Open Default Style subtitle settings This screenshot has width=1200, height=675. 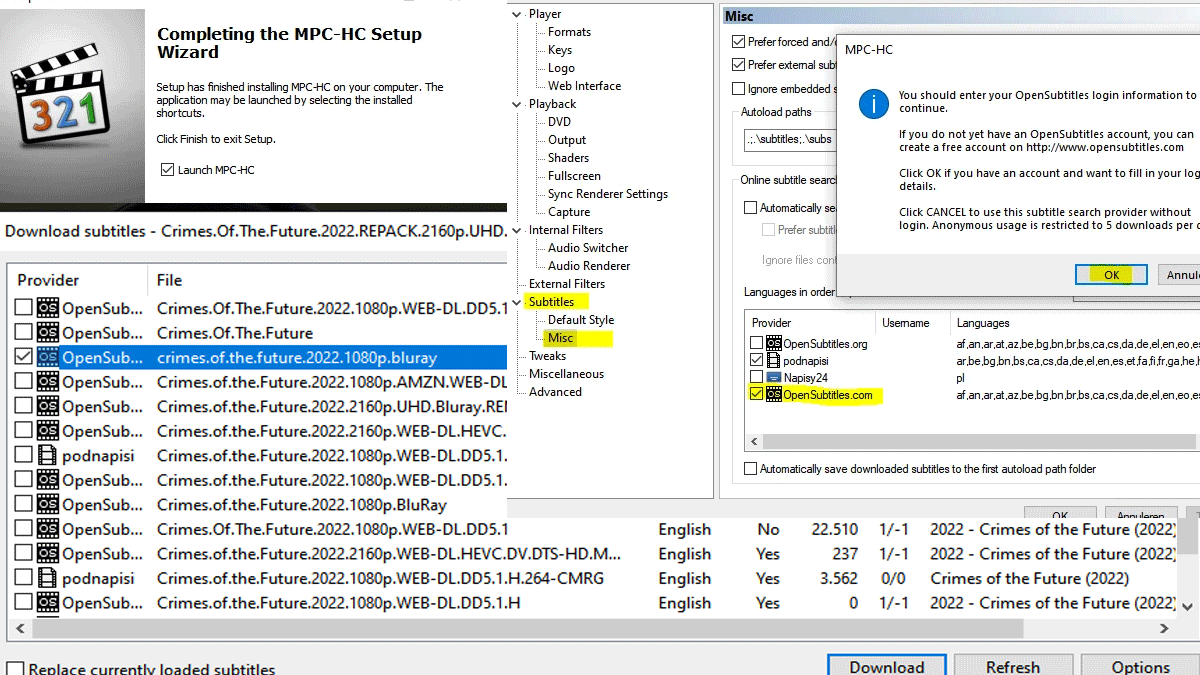(580, 320)
